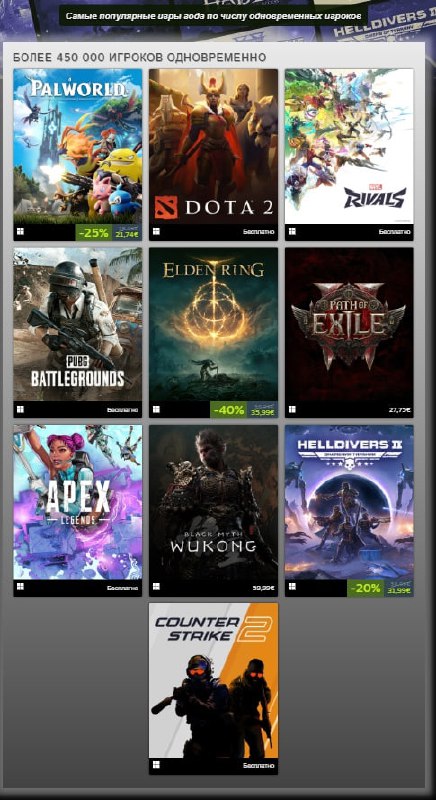Click the -25% discount badge on Palworld

(93, 233)
